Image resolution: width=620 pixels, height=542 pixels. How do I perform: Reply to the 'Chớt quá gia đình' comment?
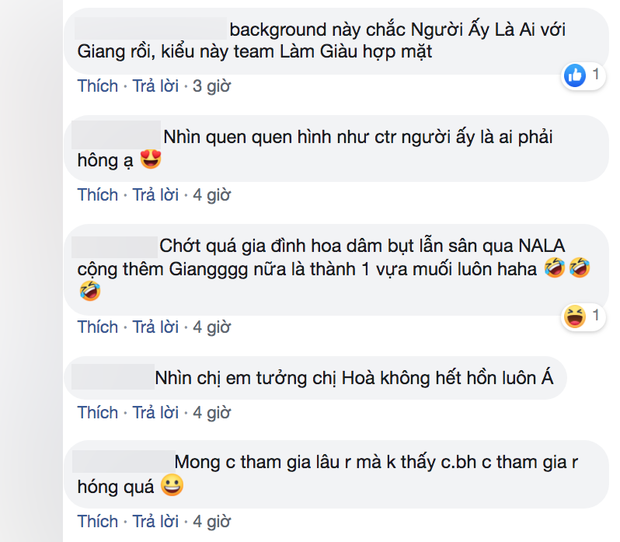(x=155, y=327)
